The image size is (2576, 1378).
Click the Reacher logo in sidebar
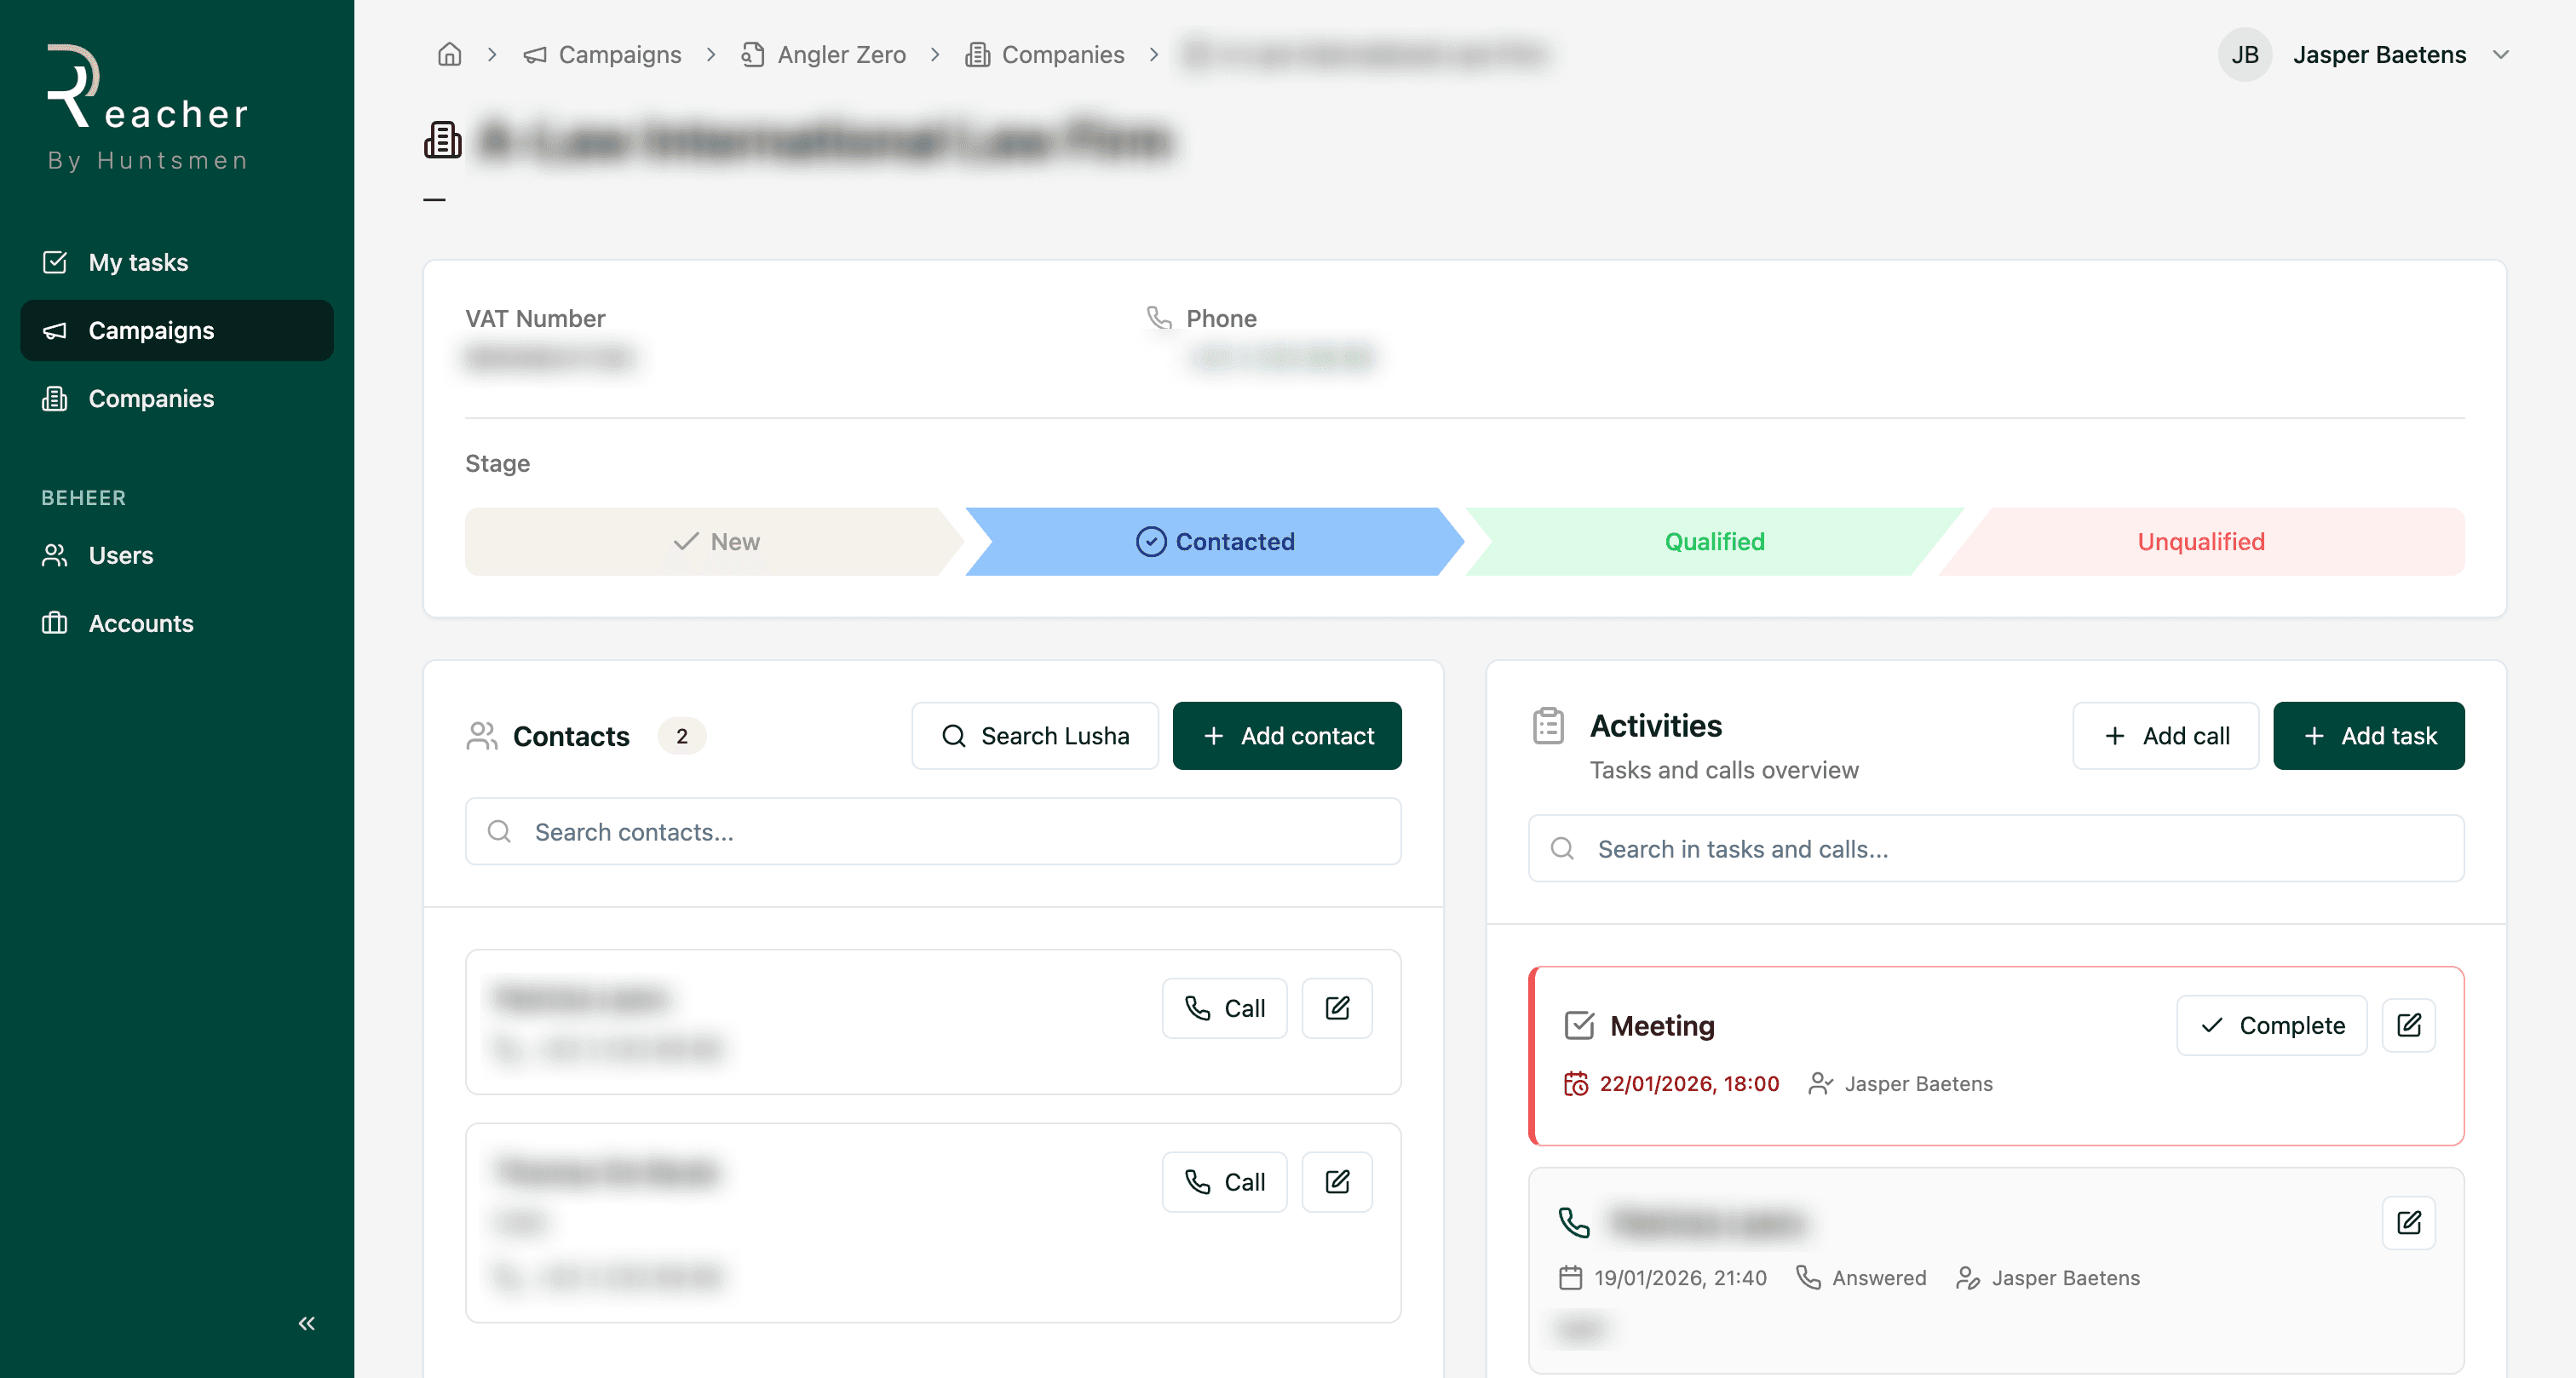click(x=147, y=107)
